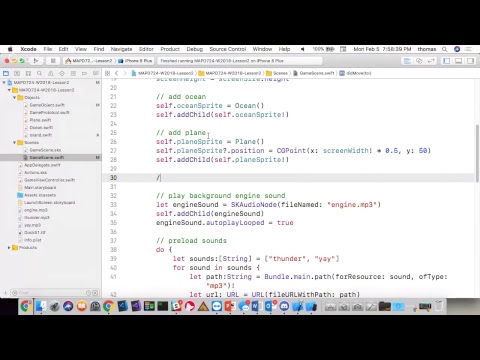The height and width of the screenshot is (360, 480).
Task: Expand the Products folder disclosure triangle
Action: [9, 247]
